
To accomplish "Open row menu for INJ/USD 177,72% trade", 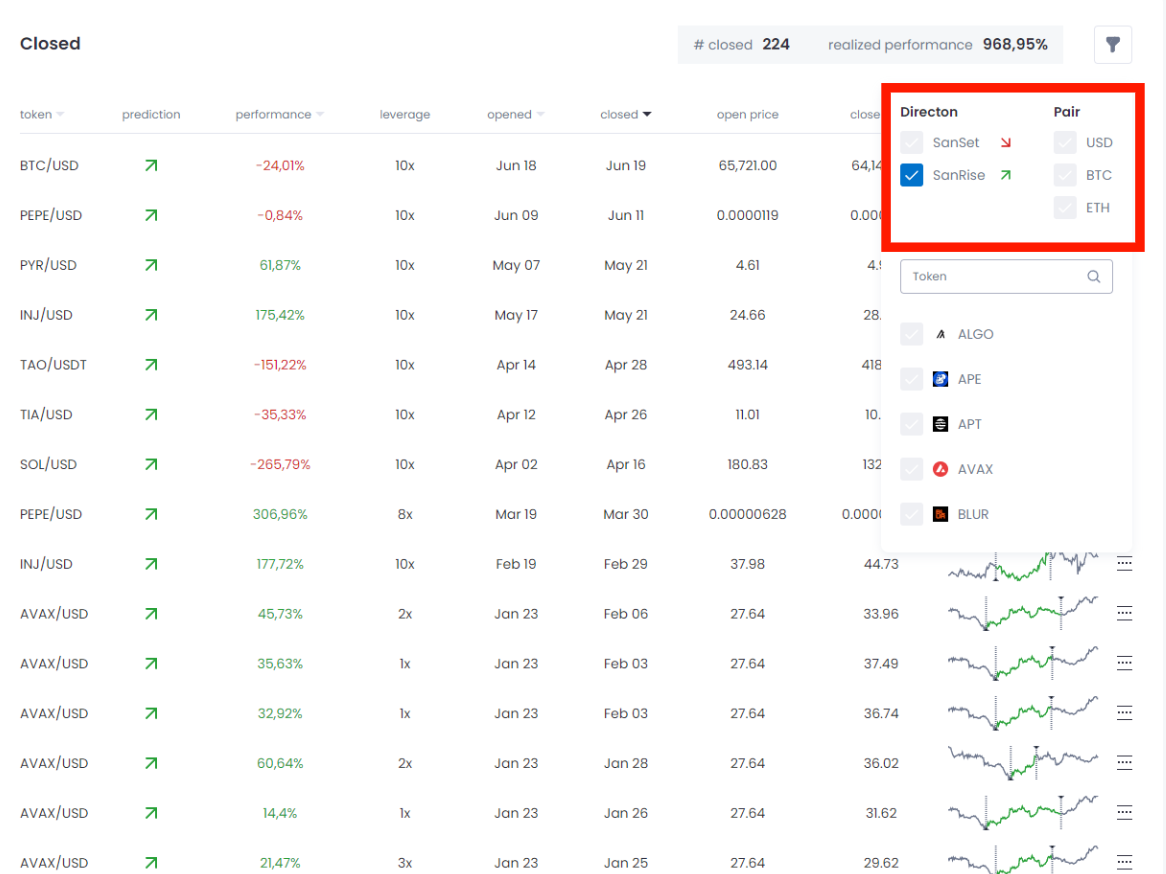I will (x=1124, y=564).
